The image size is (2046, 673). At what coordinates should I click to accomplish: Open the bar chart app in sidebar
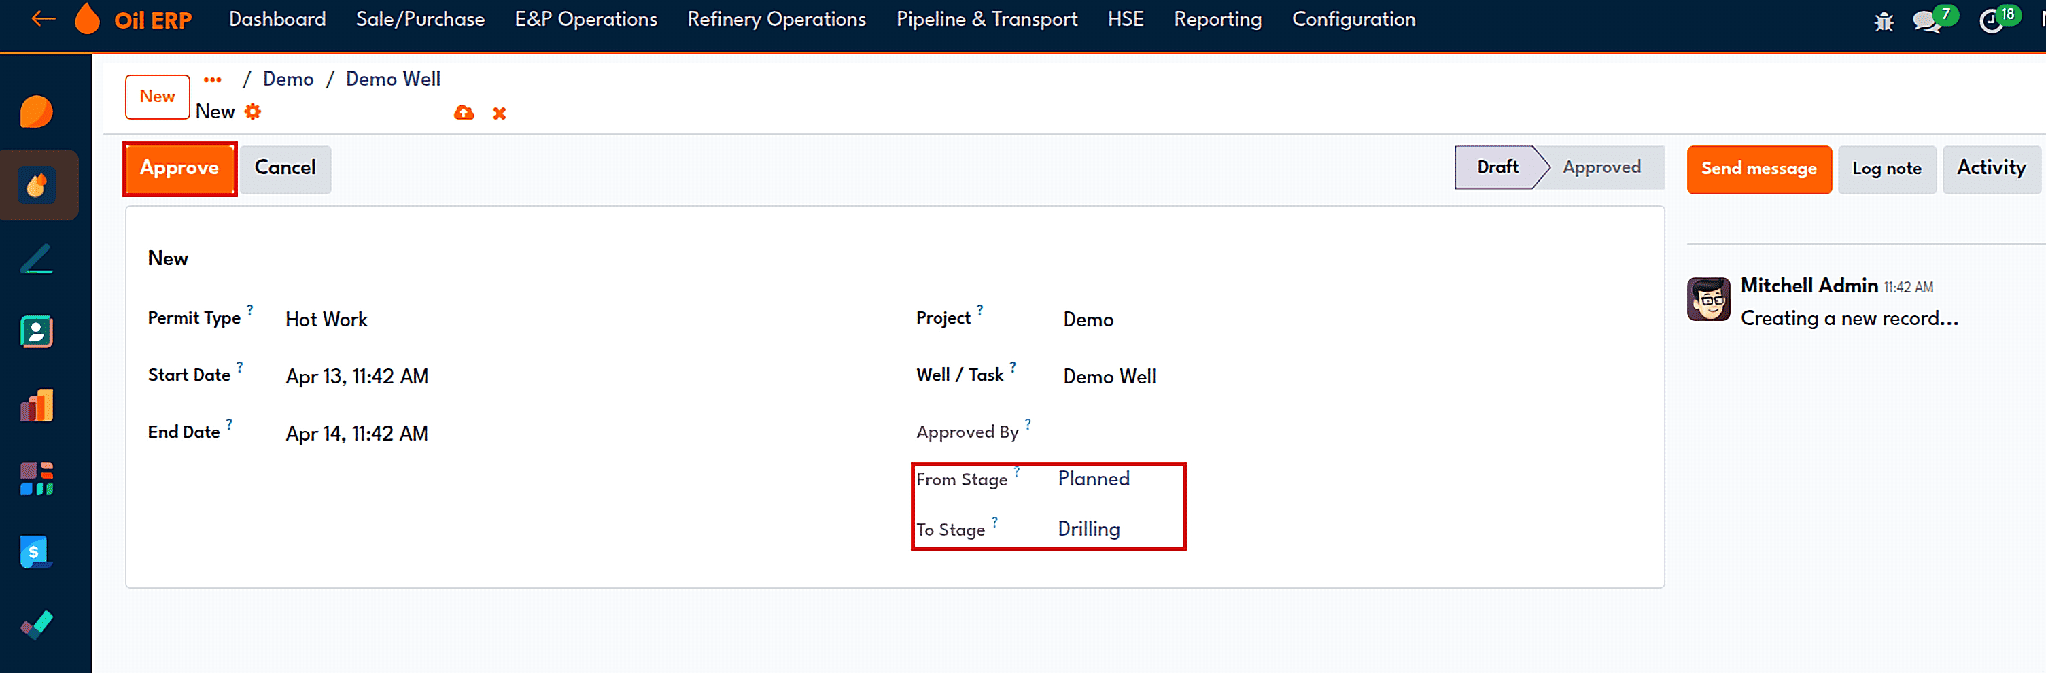tap(37, 405)
